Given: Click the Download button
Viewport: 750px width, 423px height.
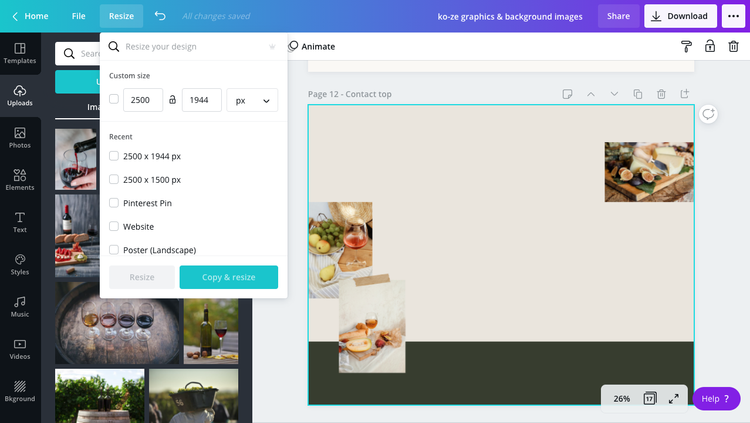Looking at the screenshot, I should click(x=680, y=16).
